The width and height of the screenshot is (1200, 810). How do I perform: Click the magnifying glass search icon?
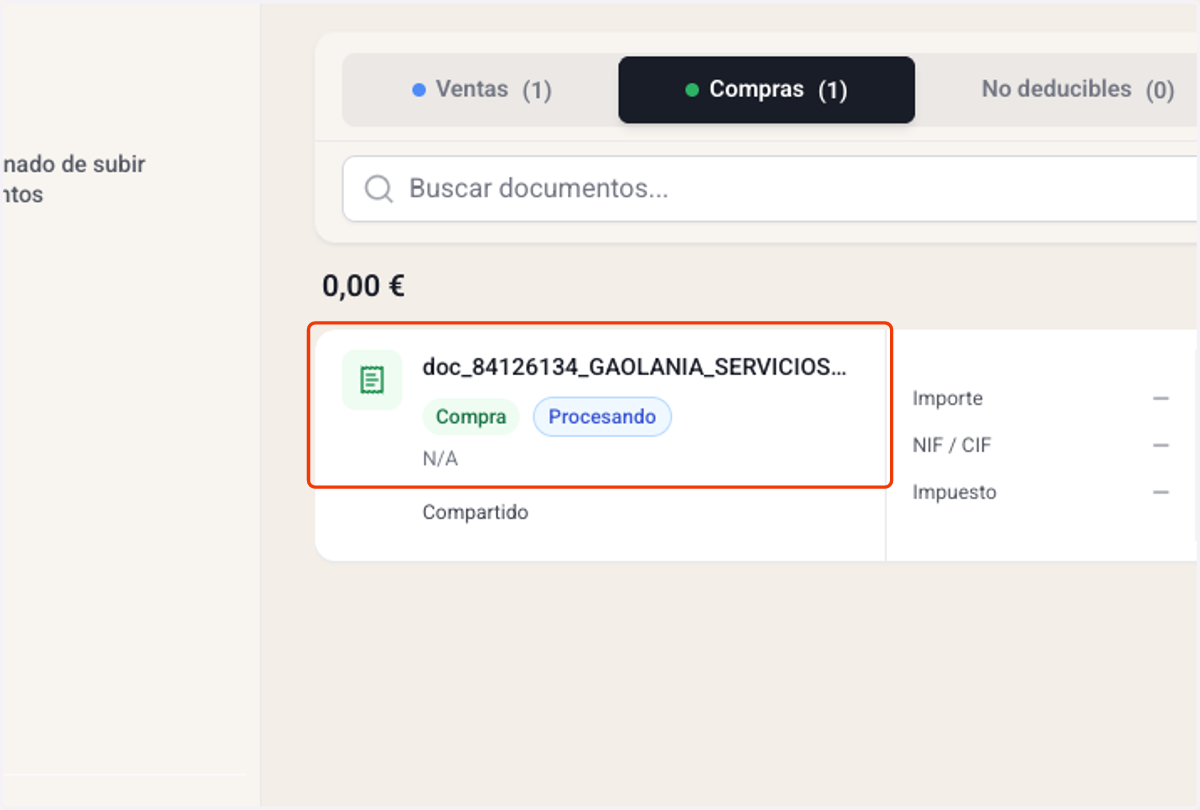(x=378, y=189)
